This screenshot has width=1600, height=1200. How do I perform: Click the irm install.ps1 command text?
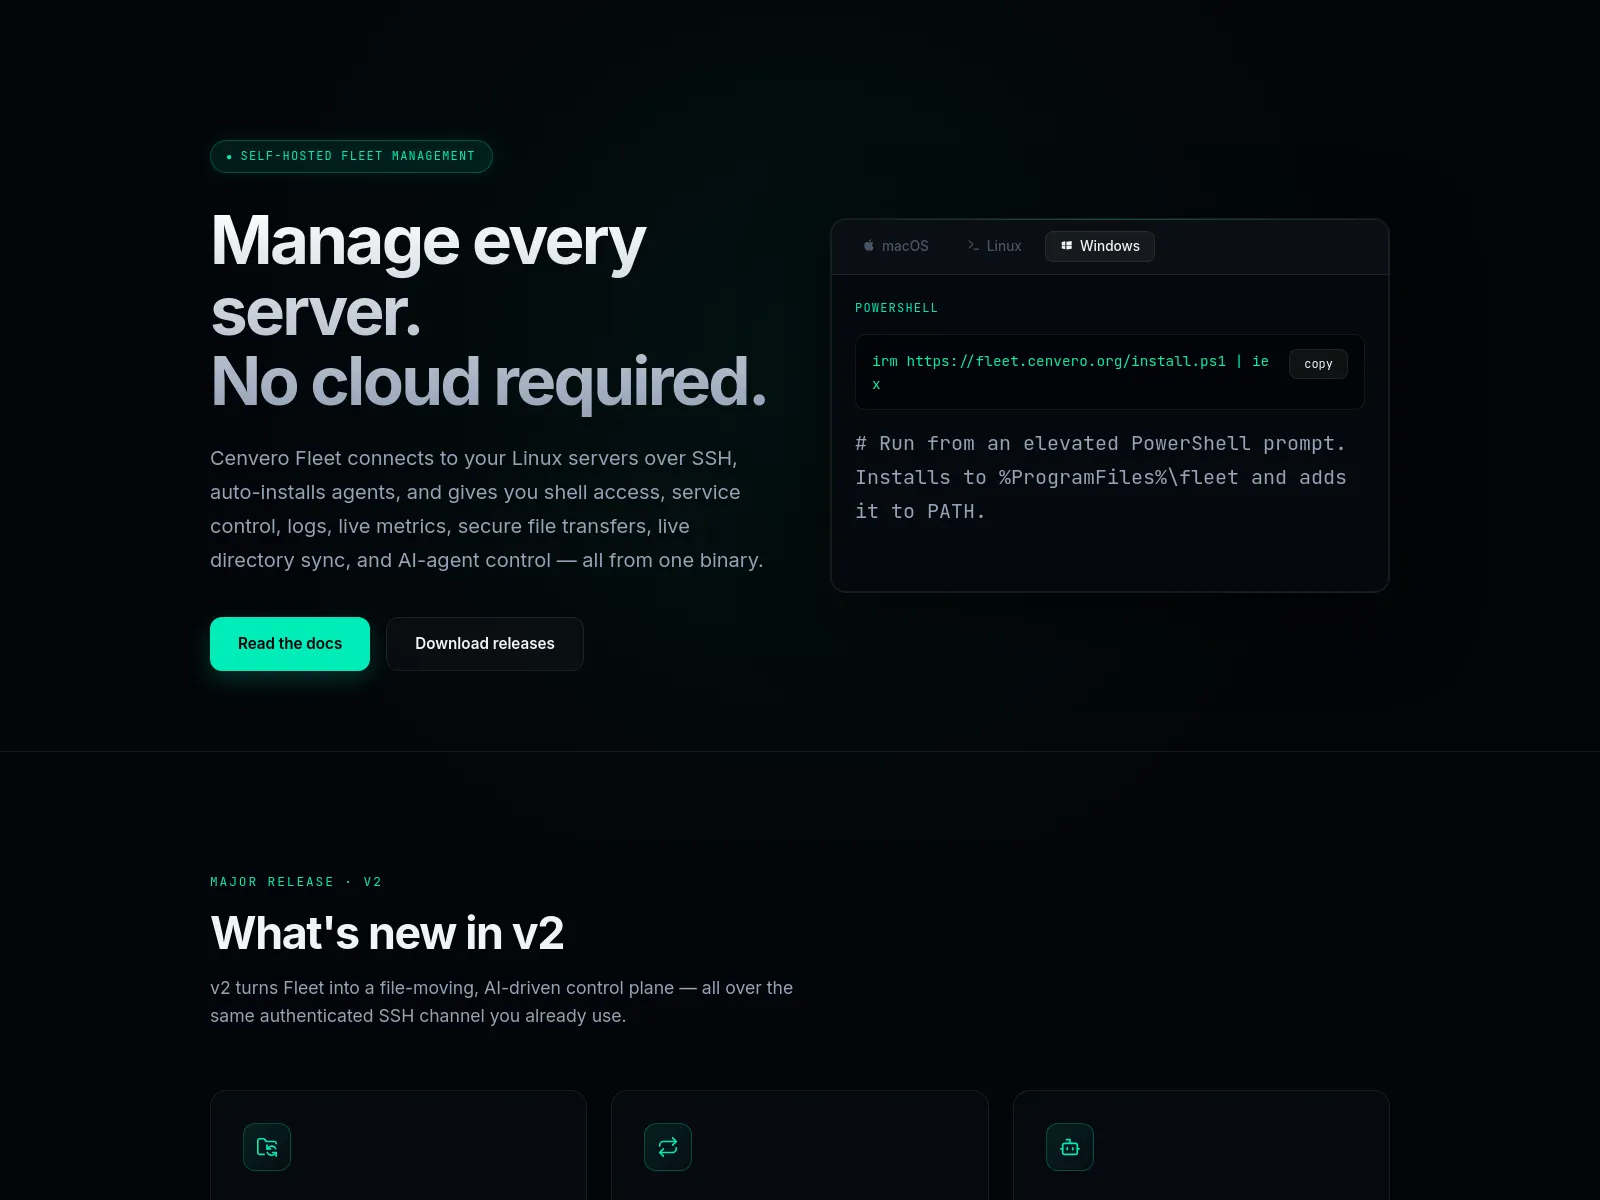tap(1070, 372)
